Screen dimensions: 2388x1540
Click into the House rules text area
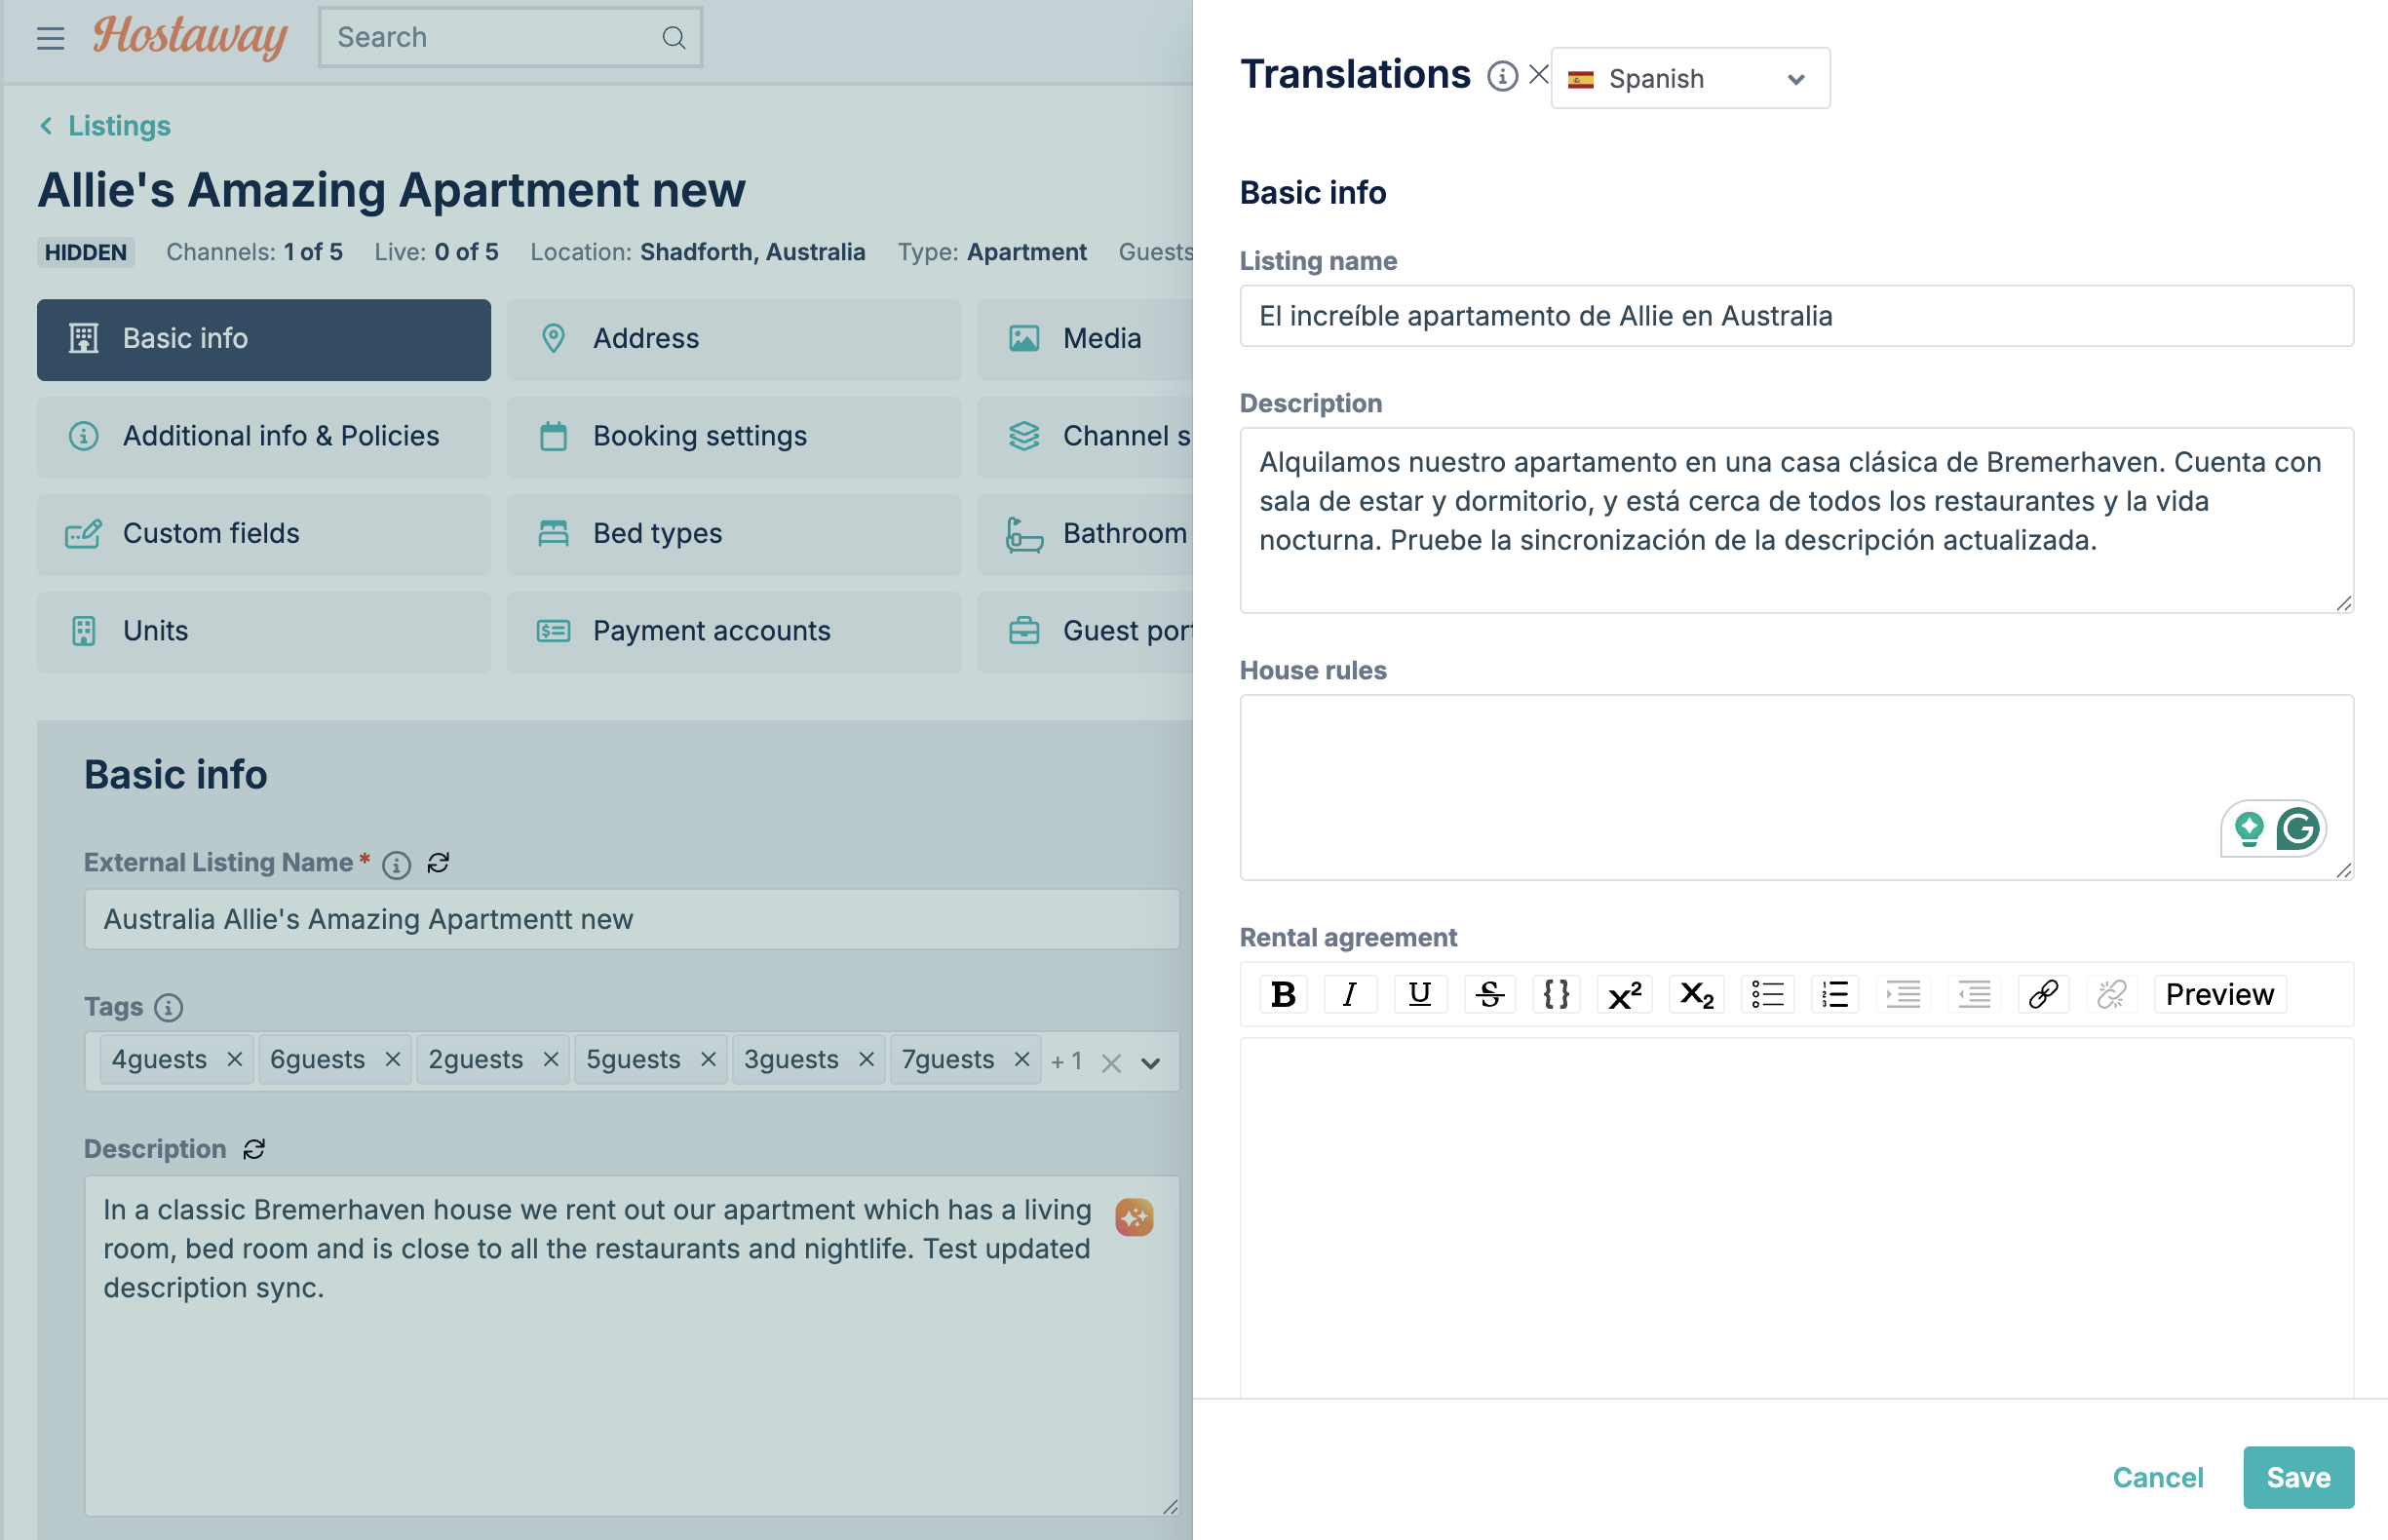(1796, 788)
